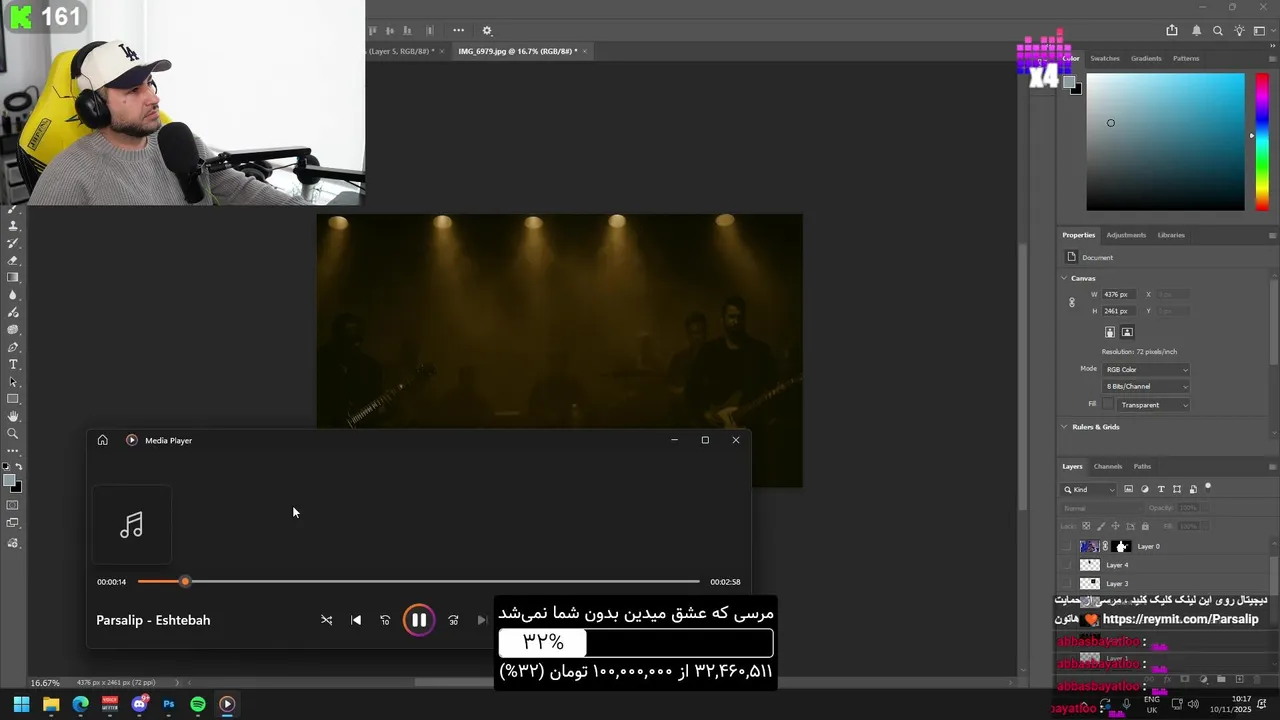Open the Transparent fill dropdown
This screenshot has width=1280, height=720.
(x=1154, y=405)
